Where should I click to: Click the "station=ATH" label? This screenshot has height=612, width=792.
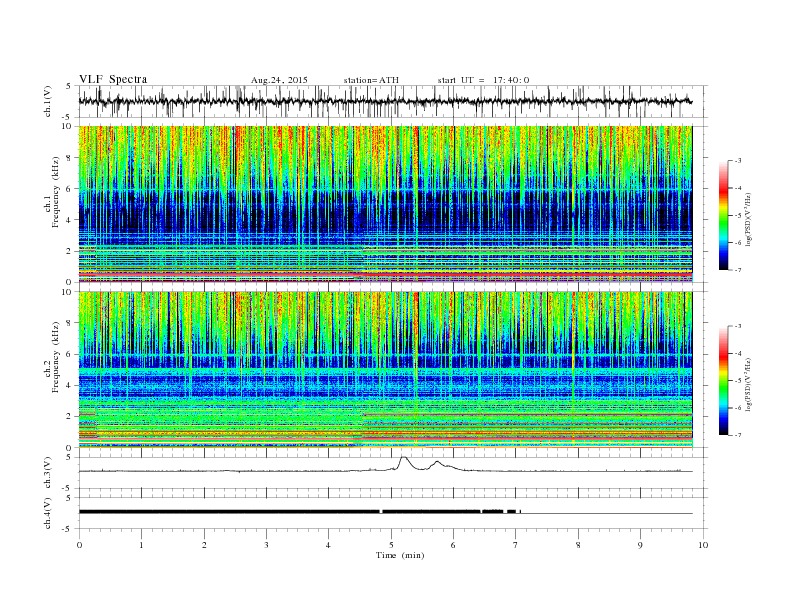pos(371,80)
